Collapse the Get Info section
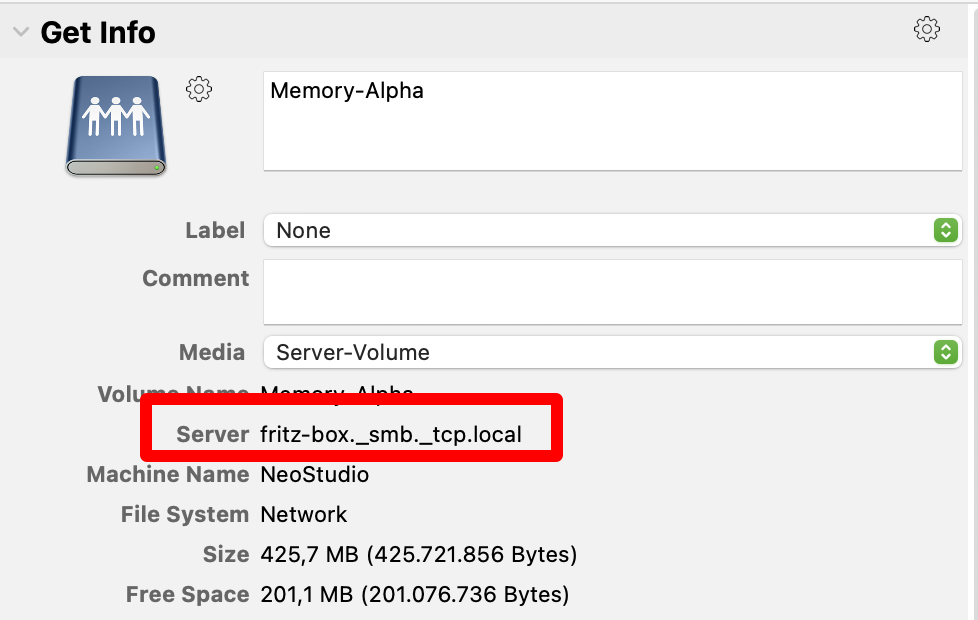 pyautogui.click(x=20, y=31)
